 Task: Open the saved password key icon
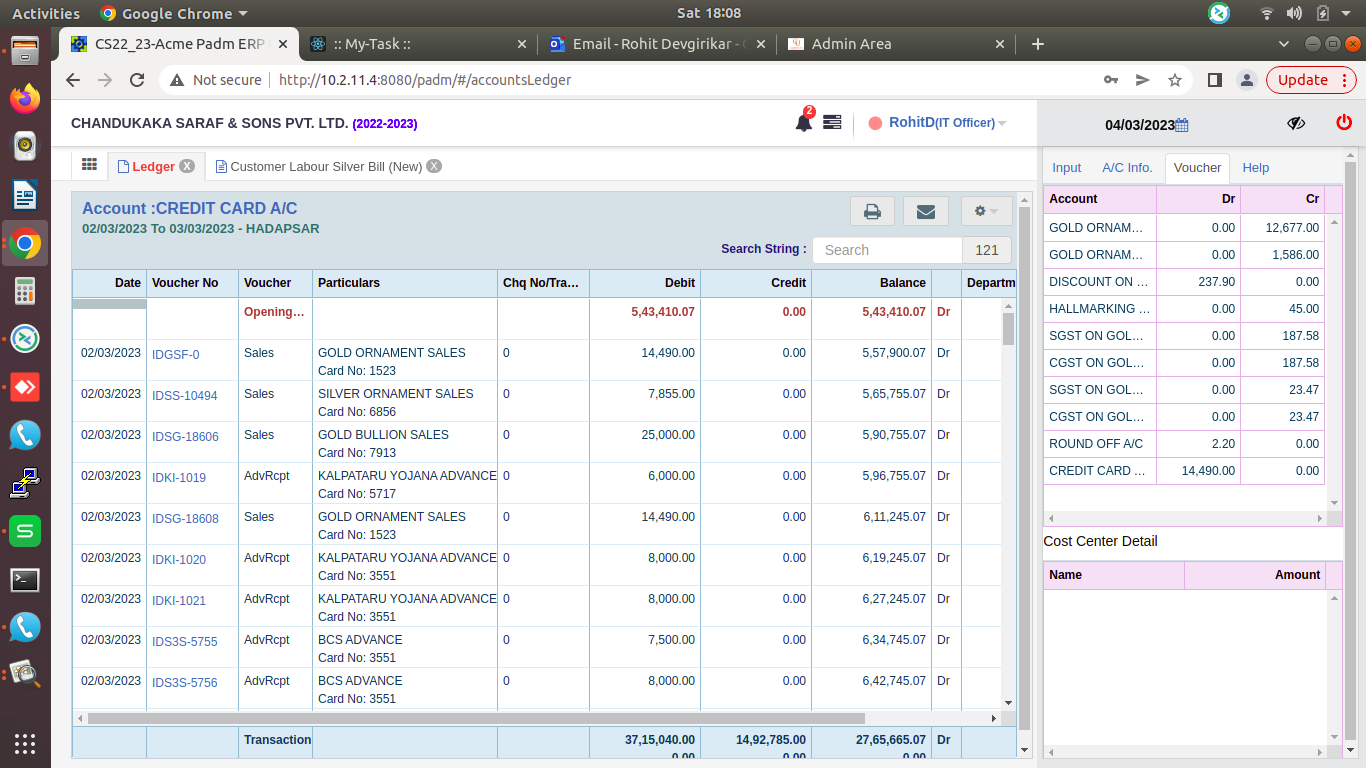coord(1110,80)
